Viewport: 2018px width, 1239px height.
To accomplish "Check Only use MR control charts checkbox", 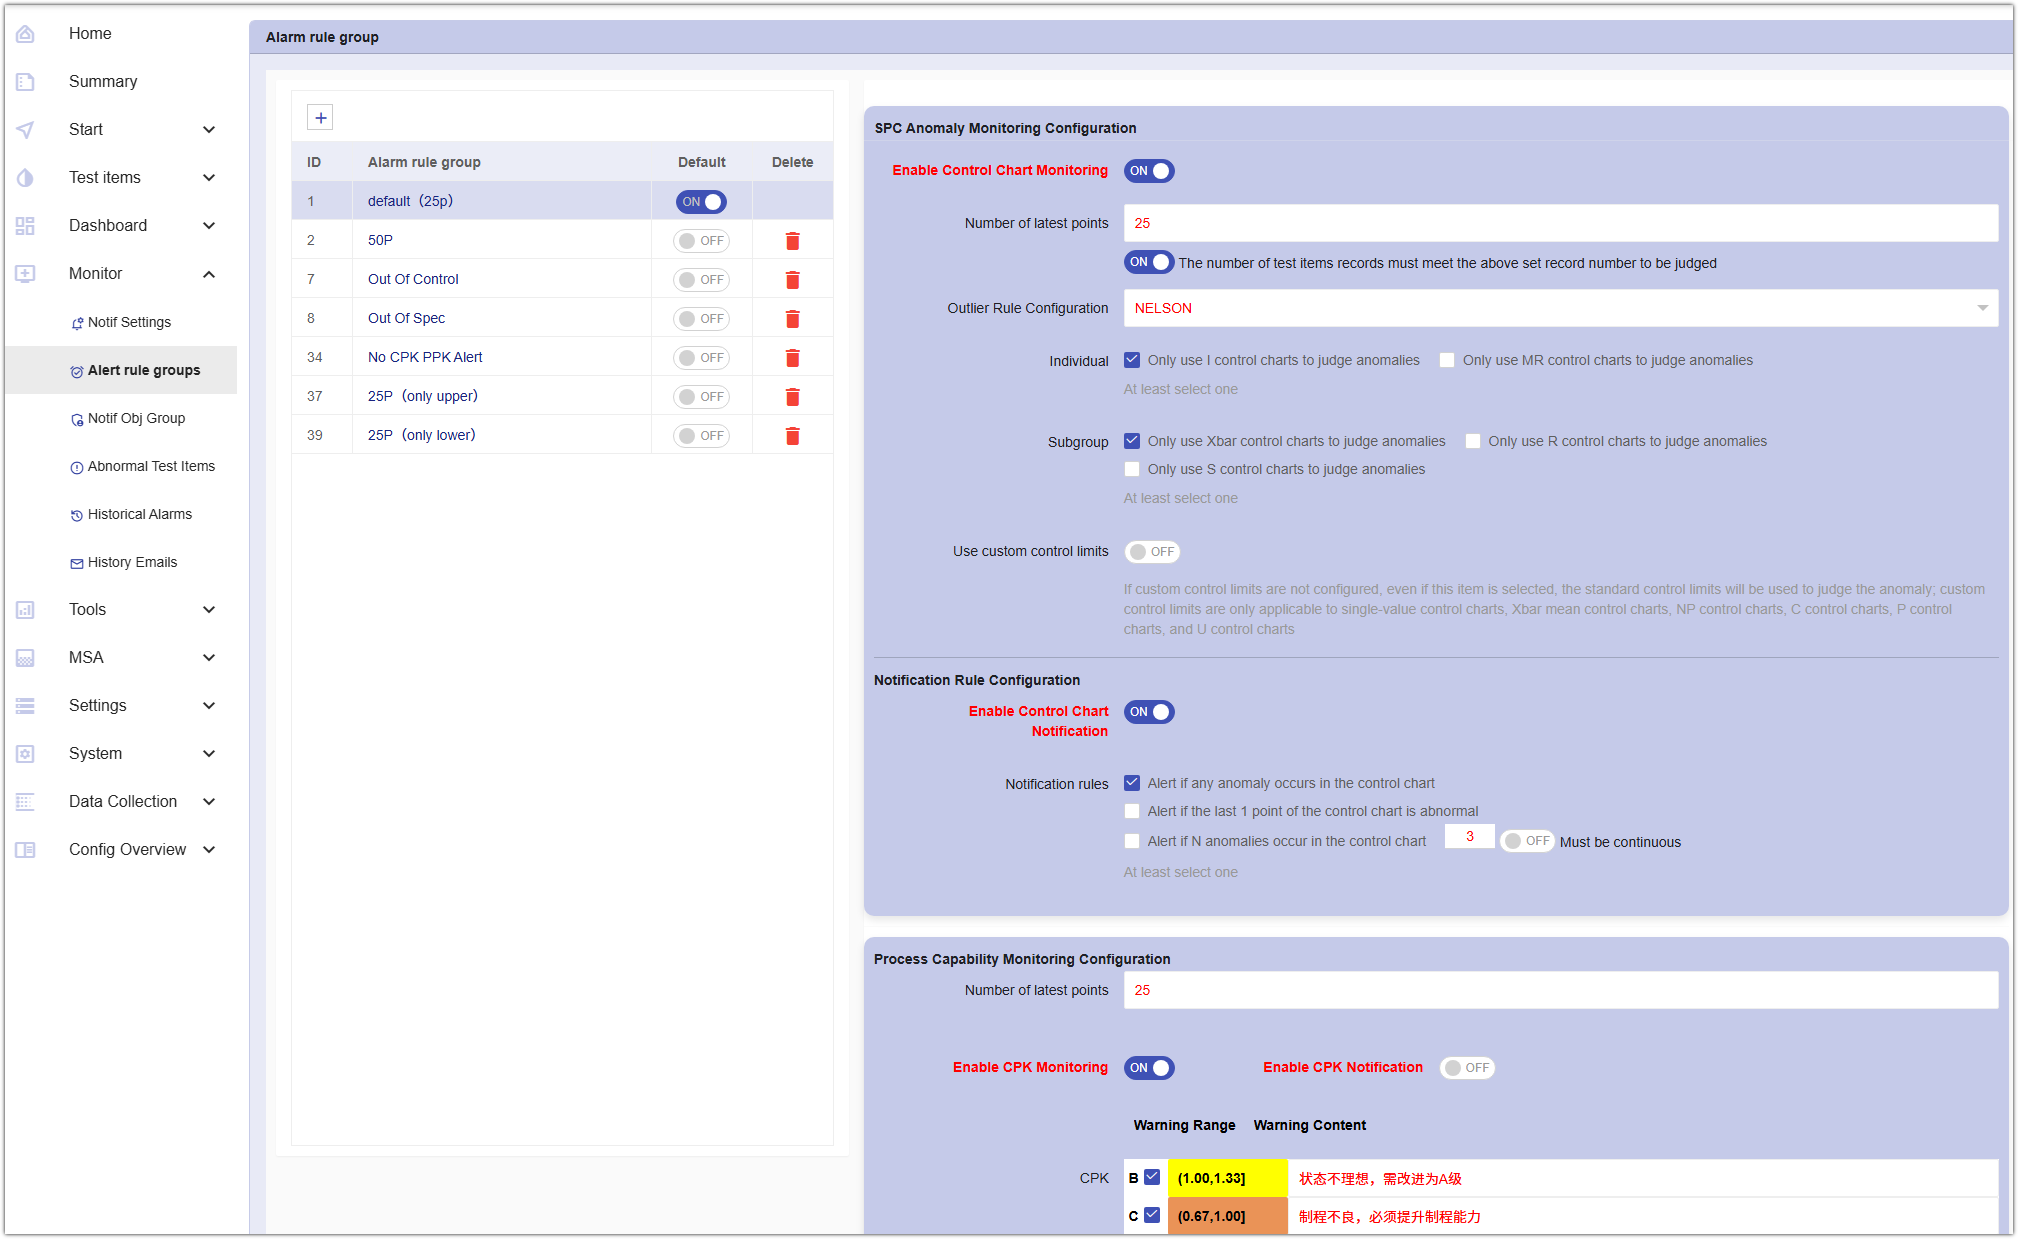I will click(1447, 361).
